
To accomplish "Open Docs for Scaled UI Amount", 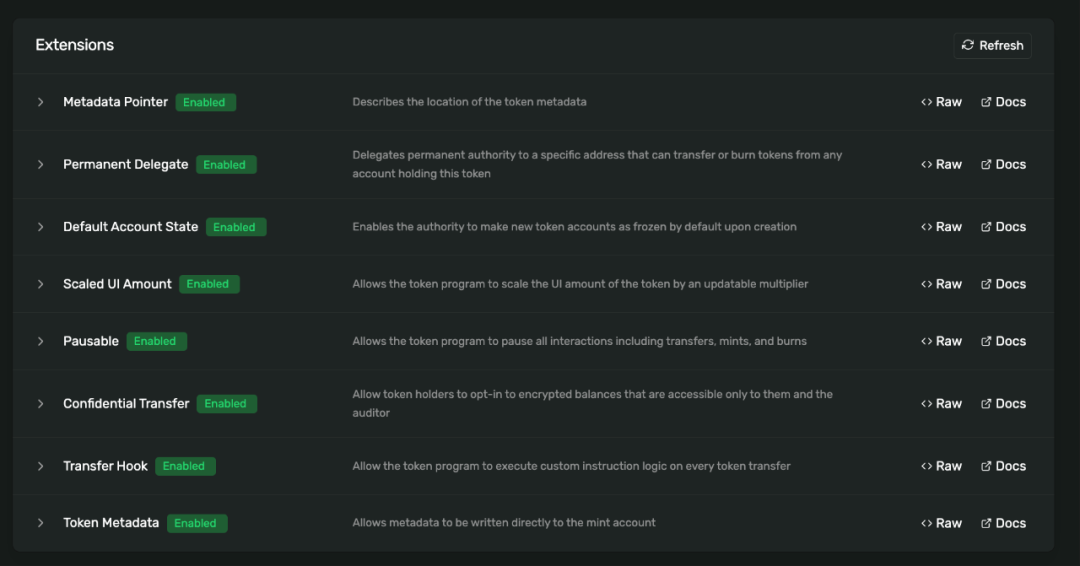I will [x=1003, y=284].
